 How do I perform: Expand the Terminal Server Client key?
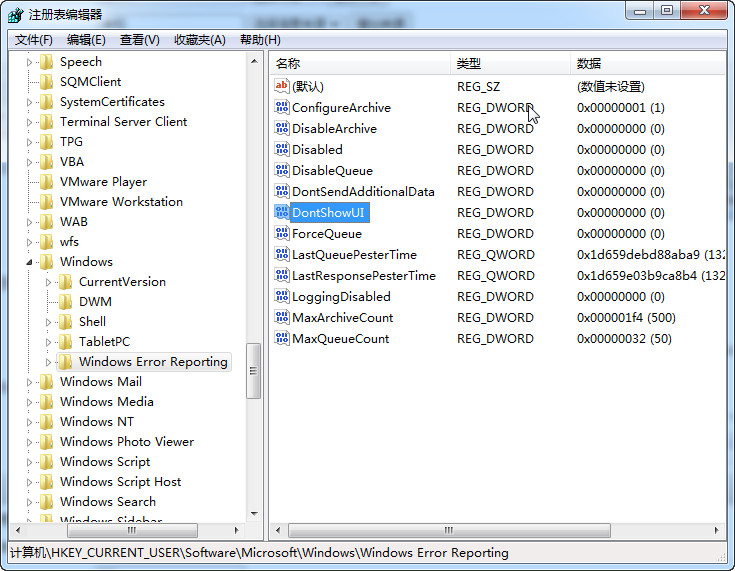pos(30,122)
